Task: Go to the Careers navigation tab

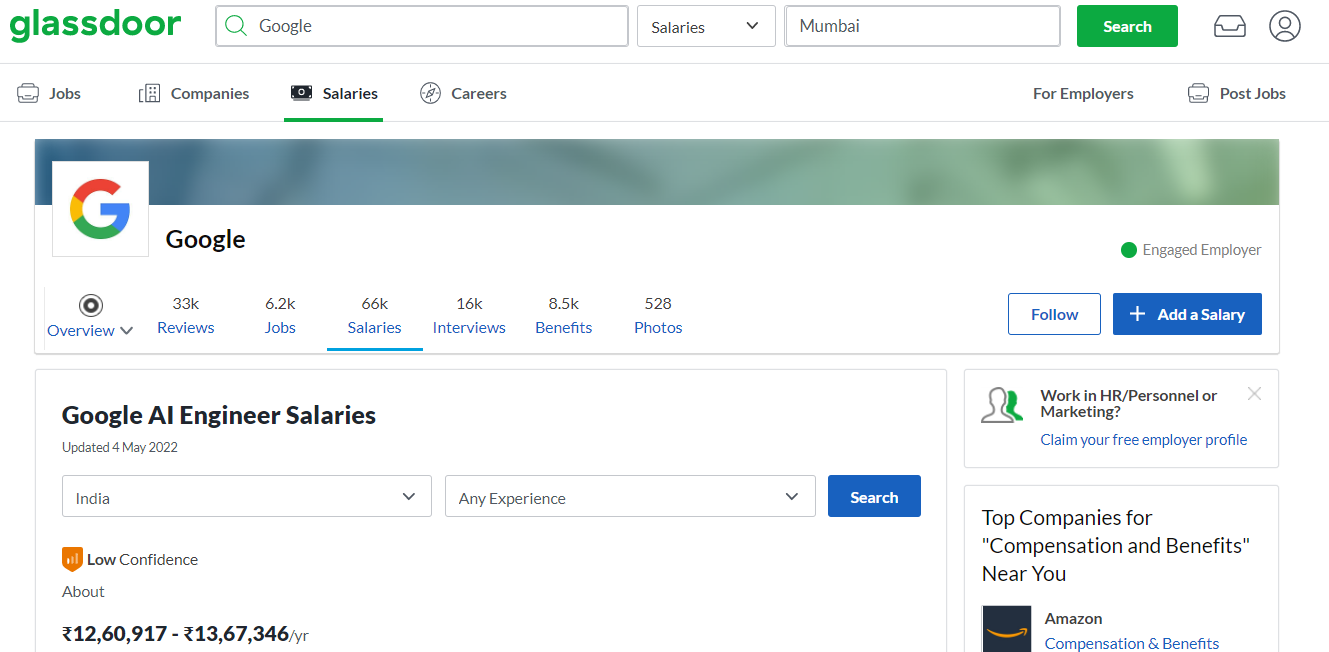Action: [463, 93]
